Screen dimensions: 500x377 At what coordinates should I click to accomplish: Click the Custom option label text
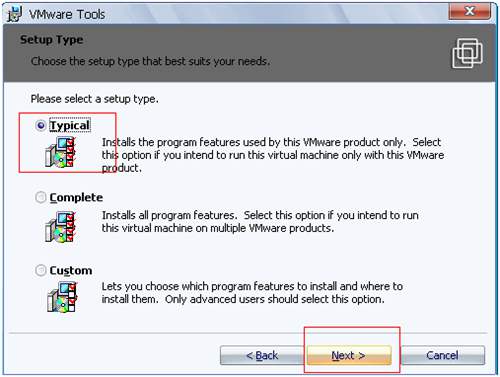pyautogui.click(x=71, y=270)
